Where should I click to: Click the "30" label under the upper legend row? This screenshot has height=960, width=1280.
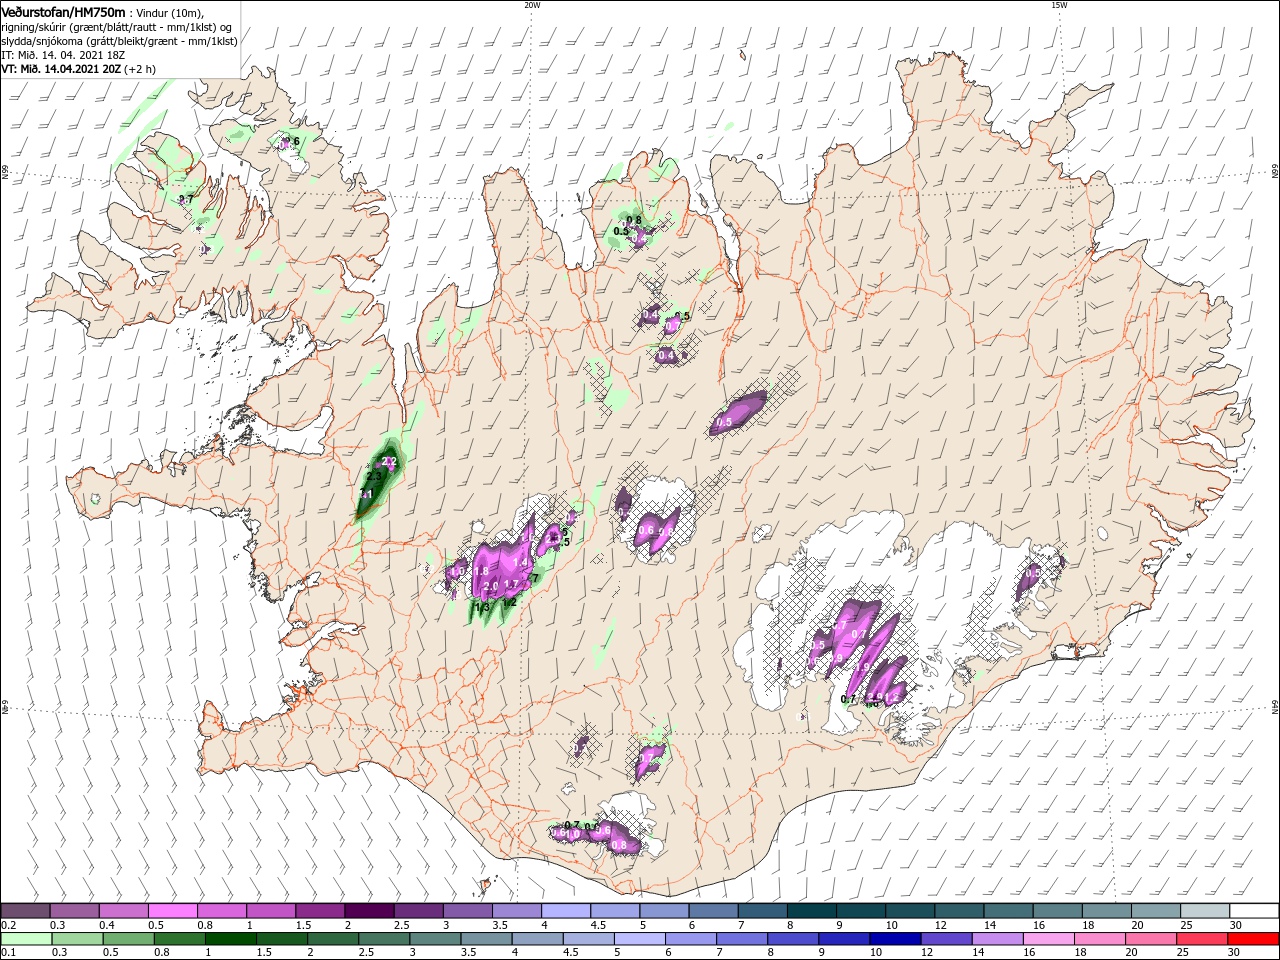pos(1235,925)
